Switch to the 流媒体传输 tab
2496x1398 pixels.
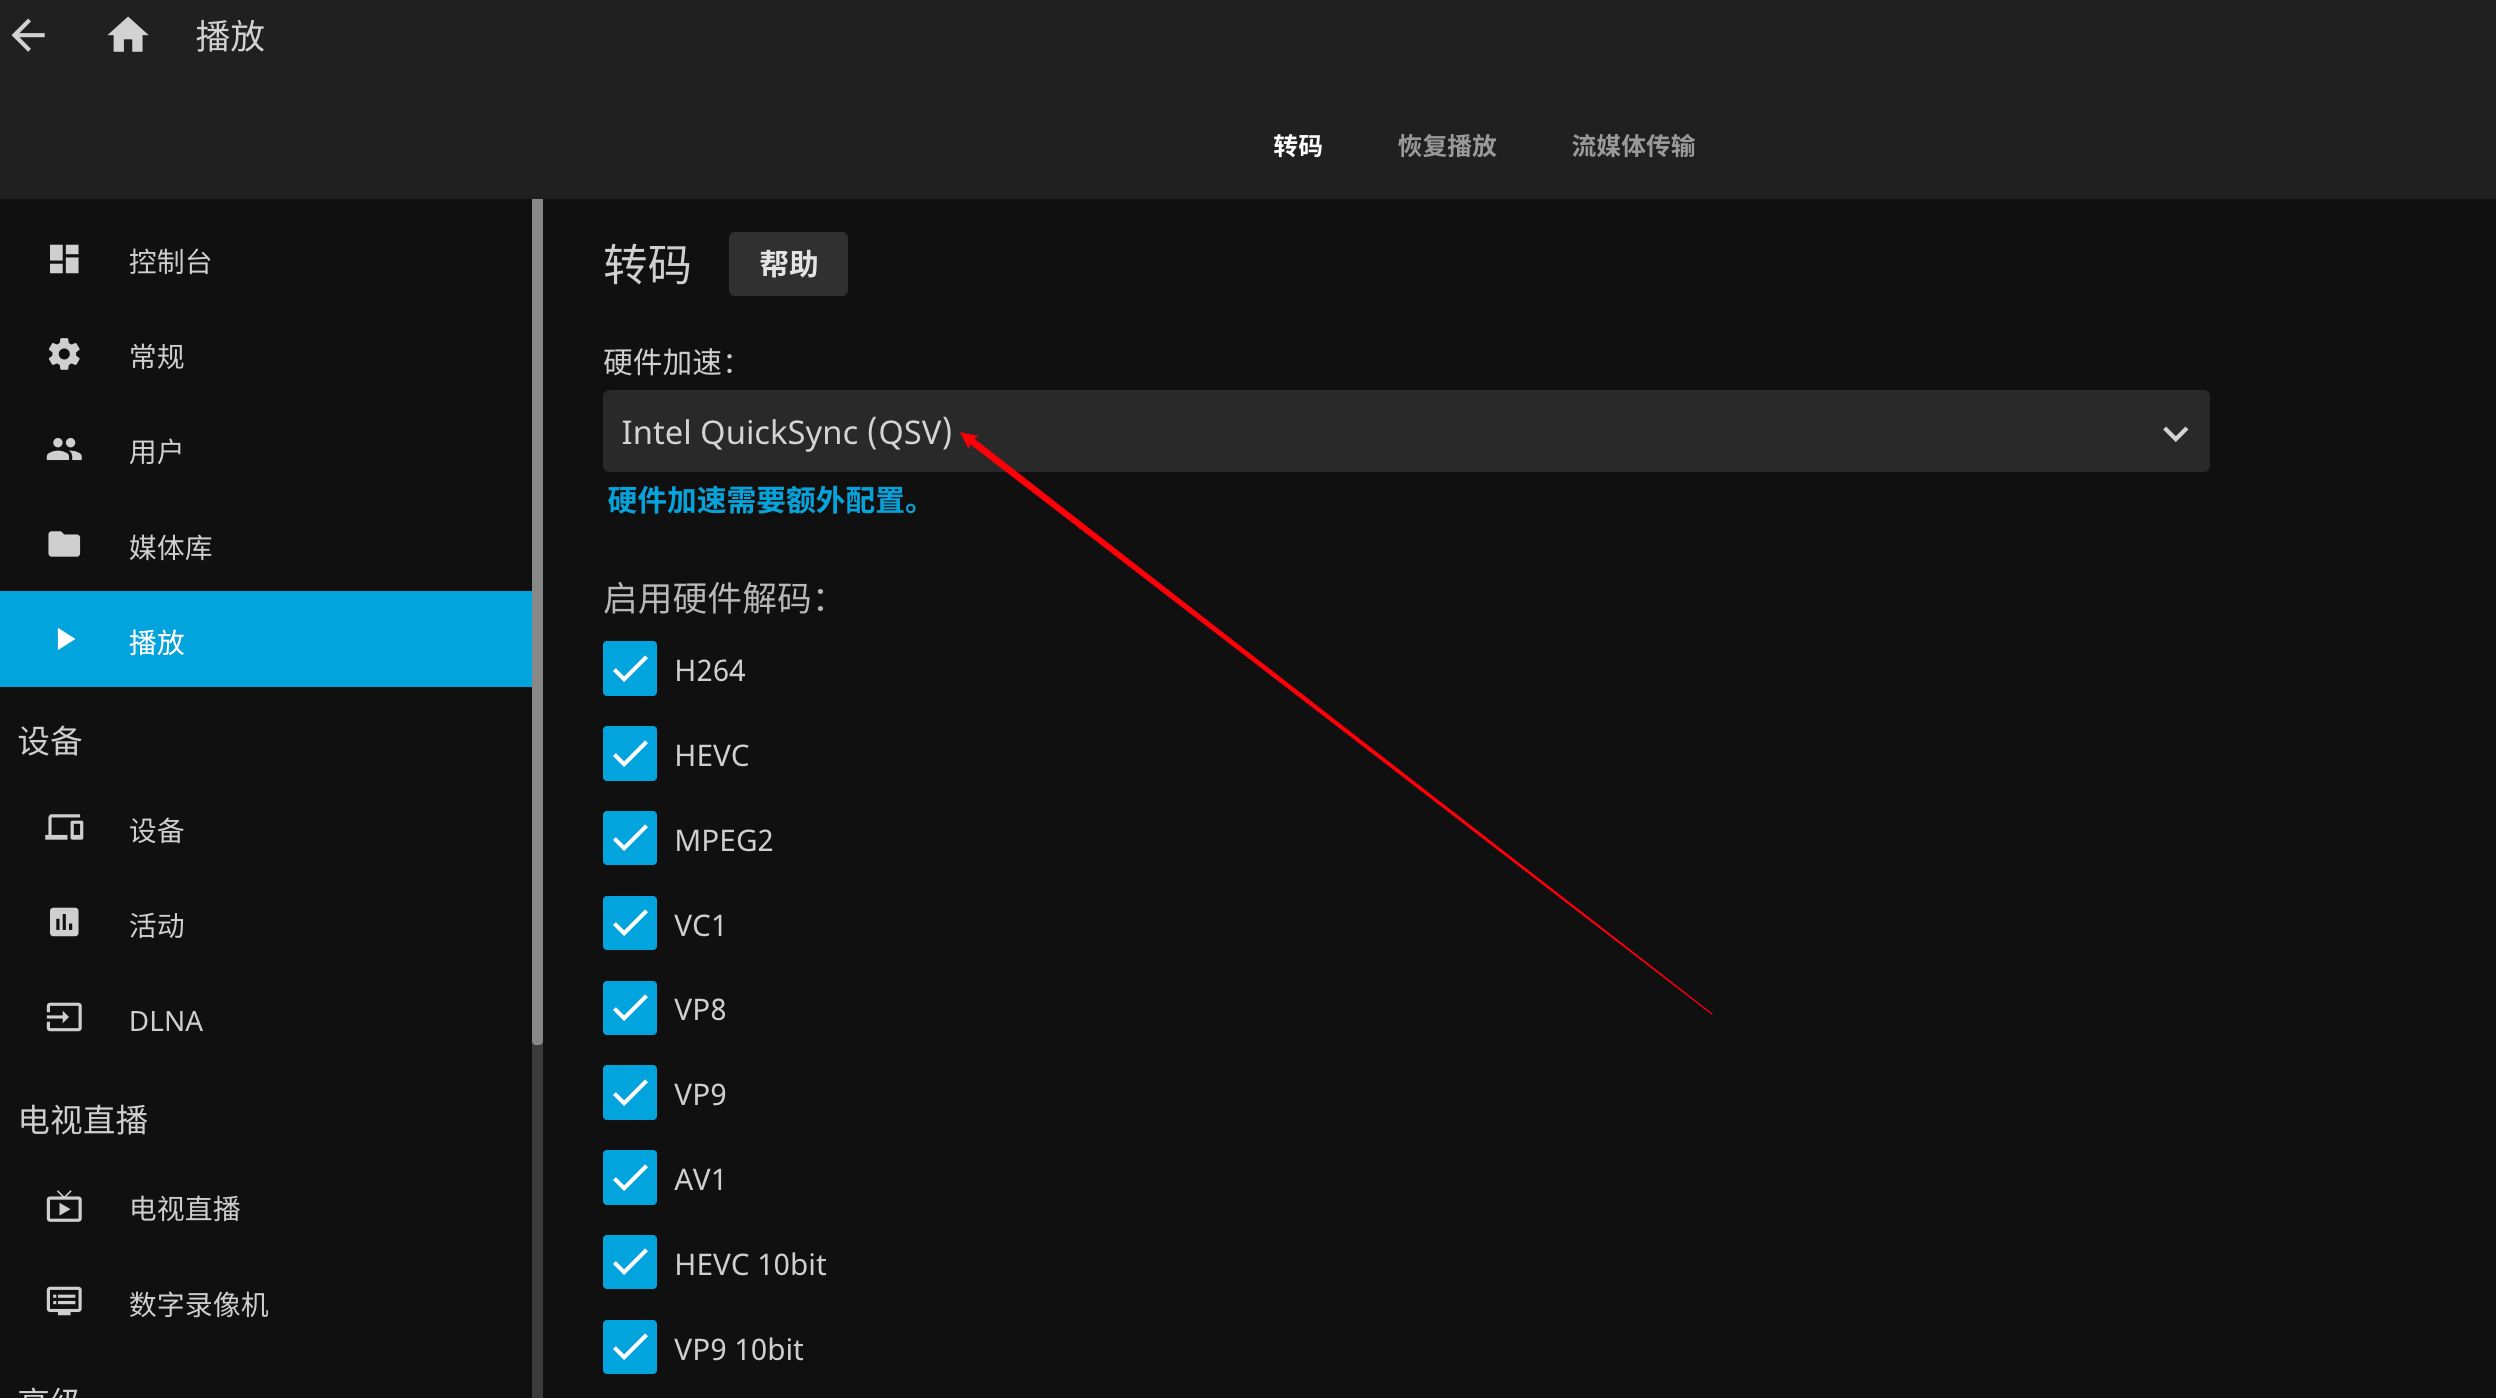click(x=1633, y=146)
